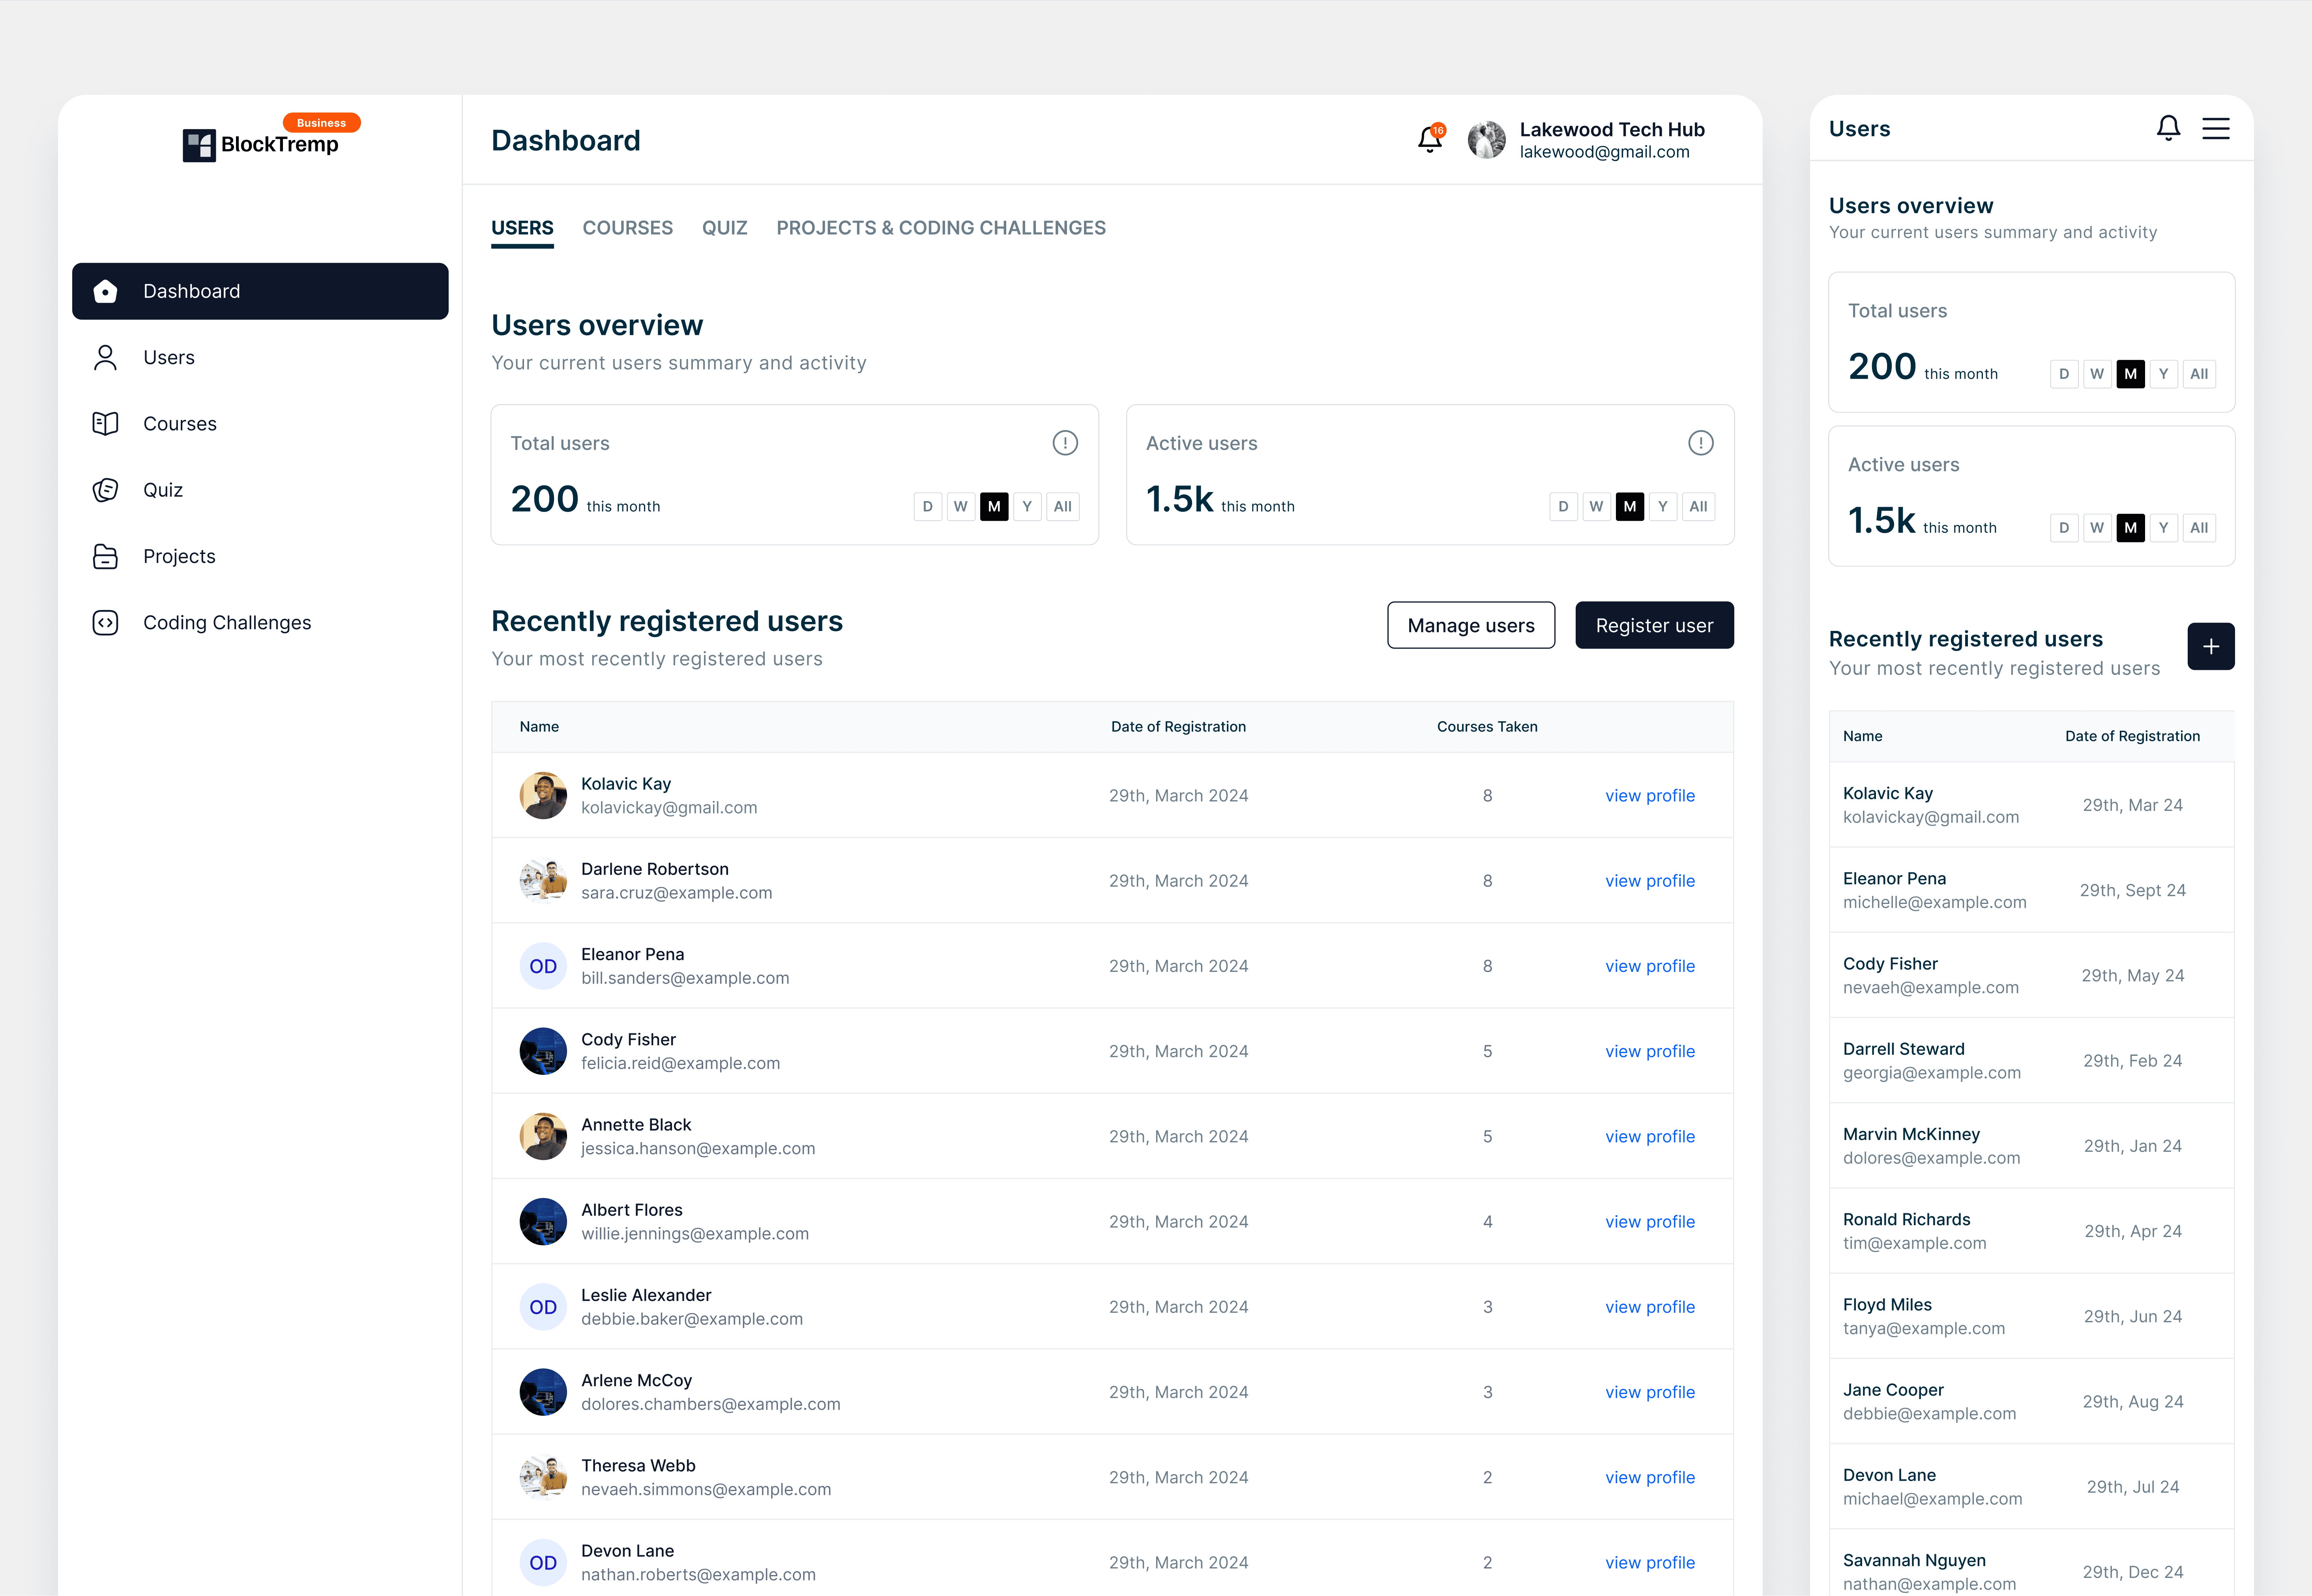
Task: Click the Coding Challenges code icon
Action: [105, 622]
